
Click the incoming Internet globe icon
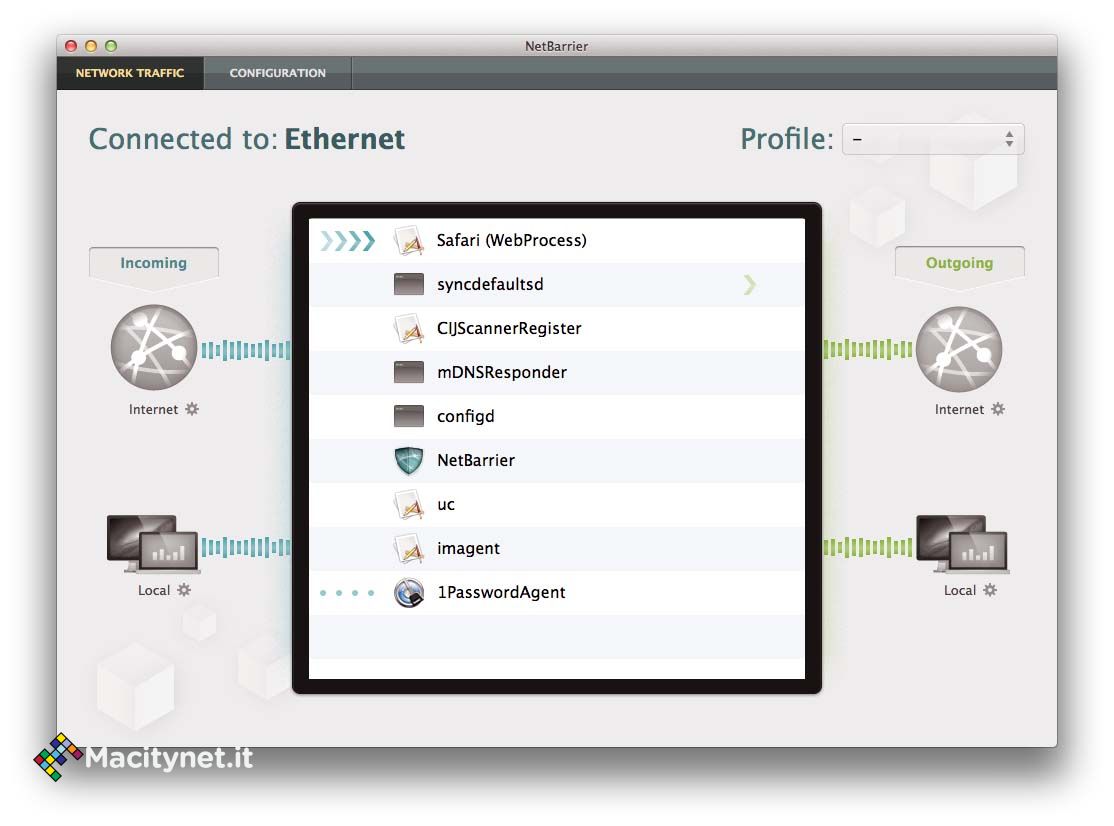pyautogui.click(x=153, y=348)
